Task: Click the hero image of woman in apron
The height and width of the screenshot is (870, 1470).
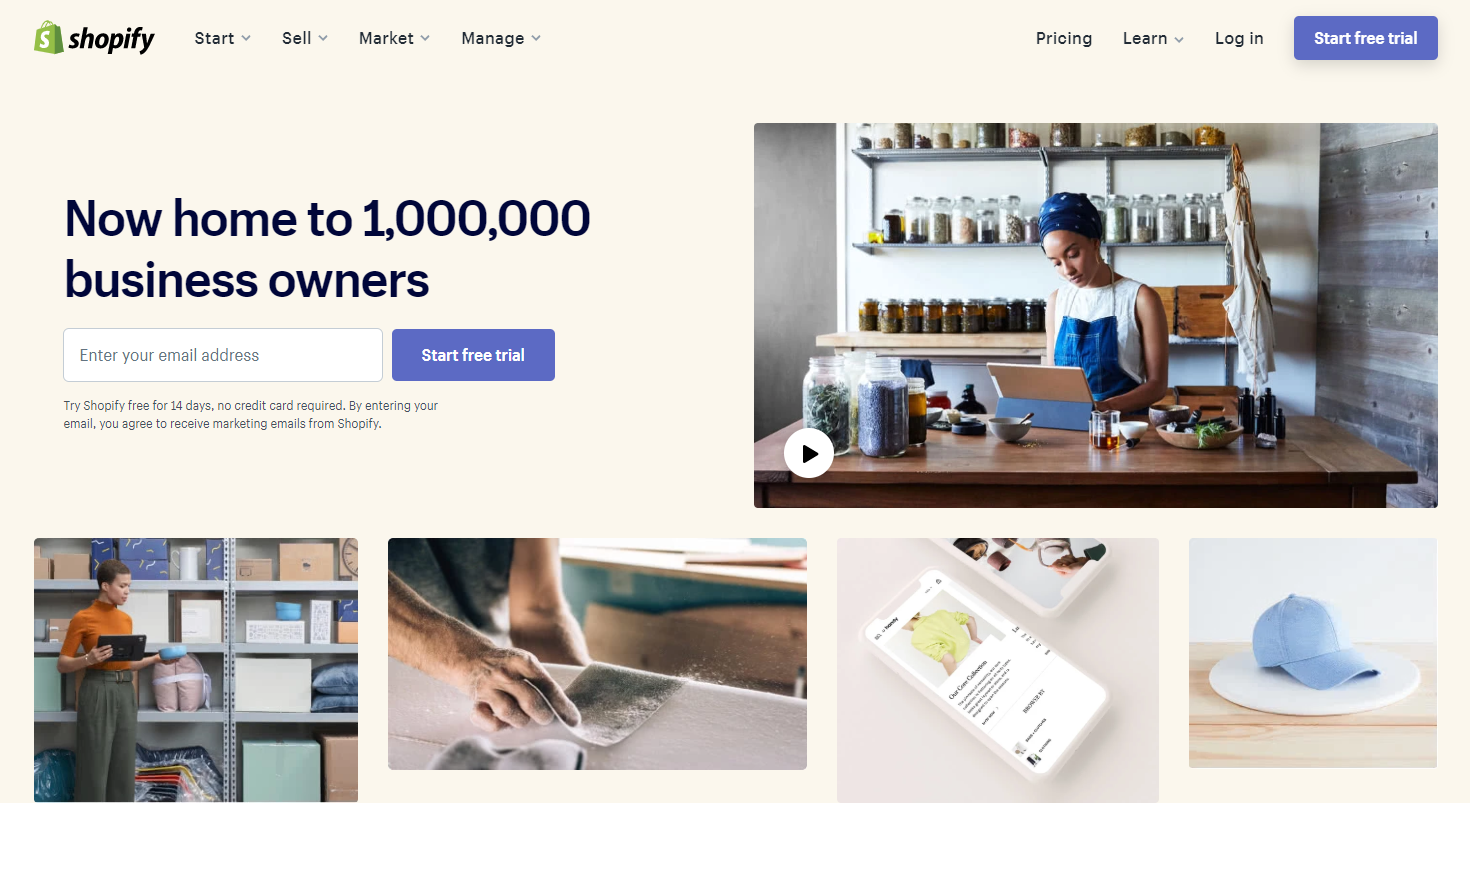Action: coord(1096,315)
